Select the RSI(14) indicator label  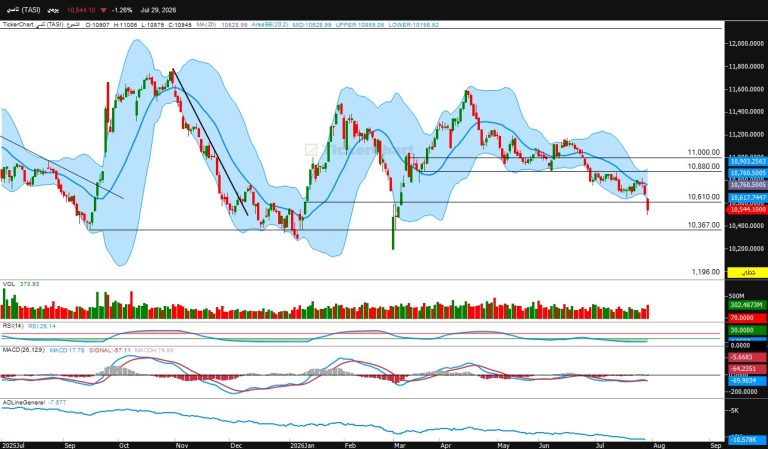point(13,326)
